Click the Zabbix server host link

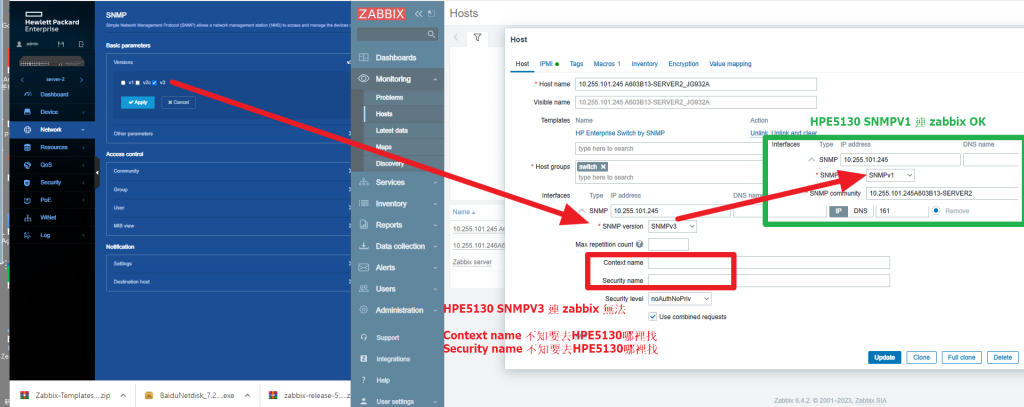coord(472,261)
